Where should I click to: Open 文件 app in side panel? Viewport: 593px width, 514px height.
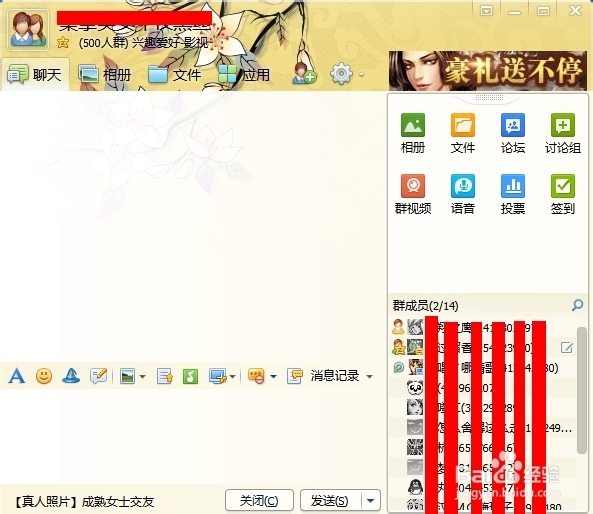pos(463,133)
